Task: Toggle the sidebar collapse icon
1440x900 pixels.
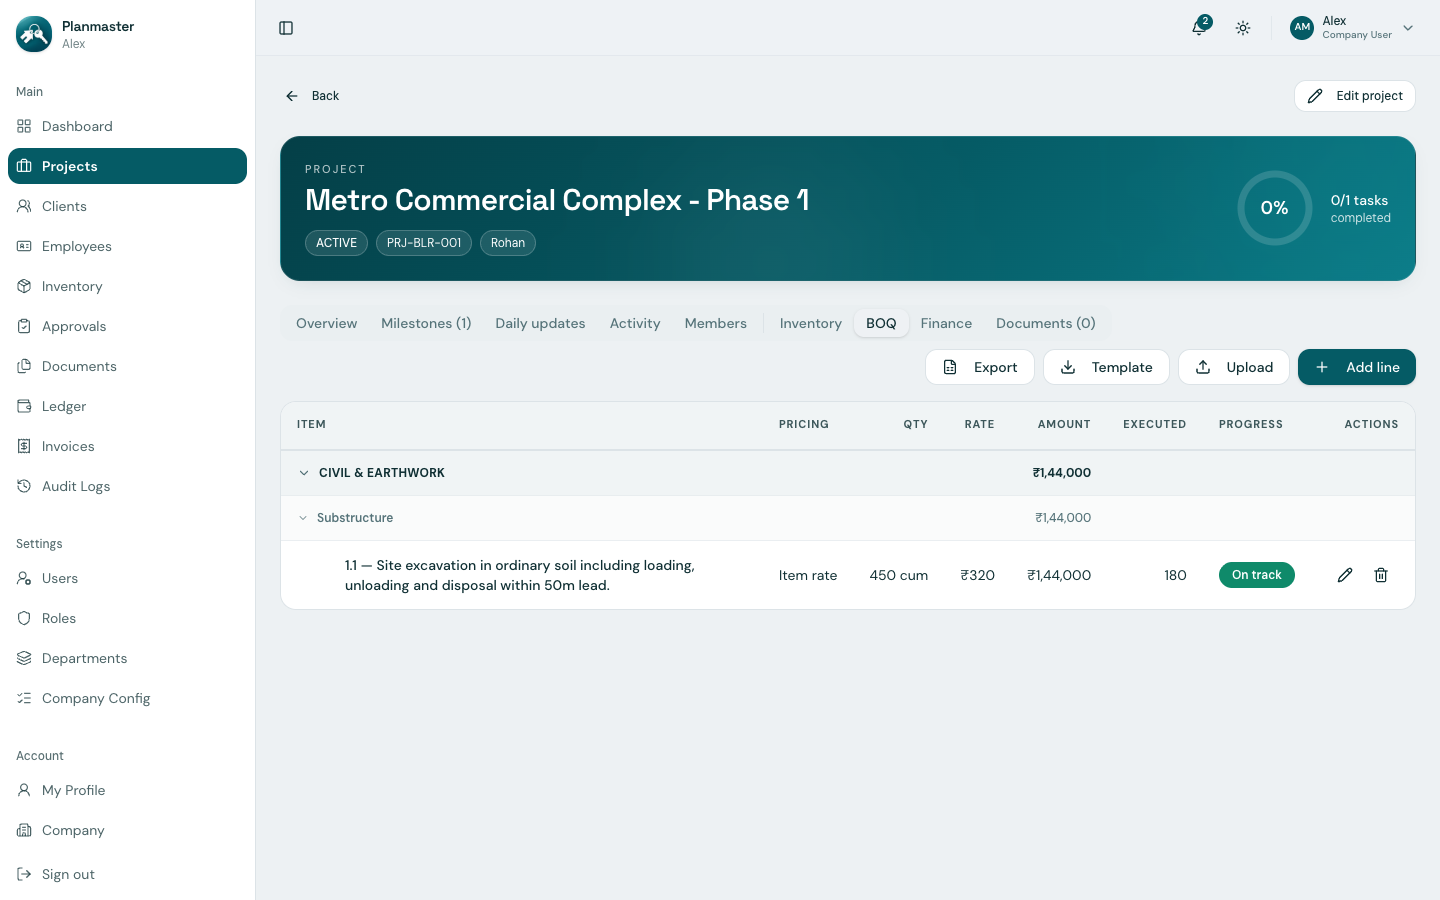Action: click(286, 28)
